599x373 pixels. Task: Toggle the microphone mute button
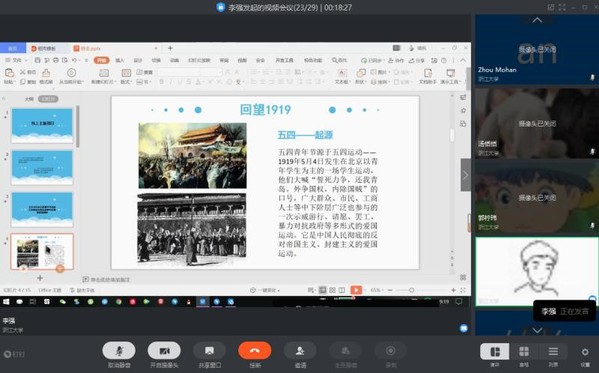(x=119, y=350)
